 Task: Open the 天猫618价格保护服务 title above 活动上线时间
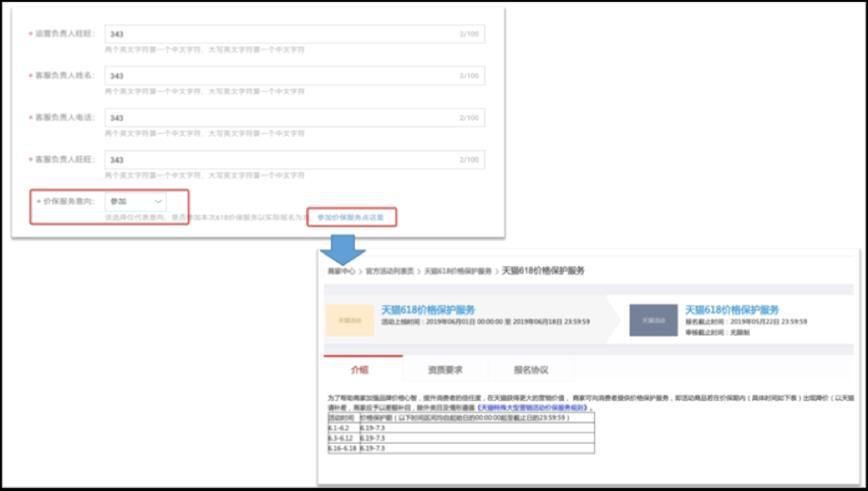point(428,310)
